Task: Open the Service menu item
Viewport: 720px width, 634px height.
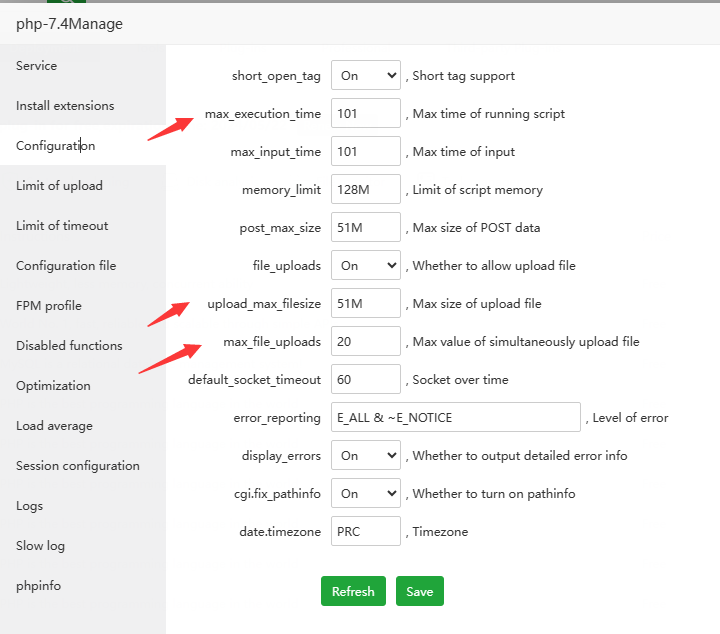Action: coord(37,66)
